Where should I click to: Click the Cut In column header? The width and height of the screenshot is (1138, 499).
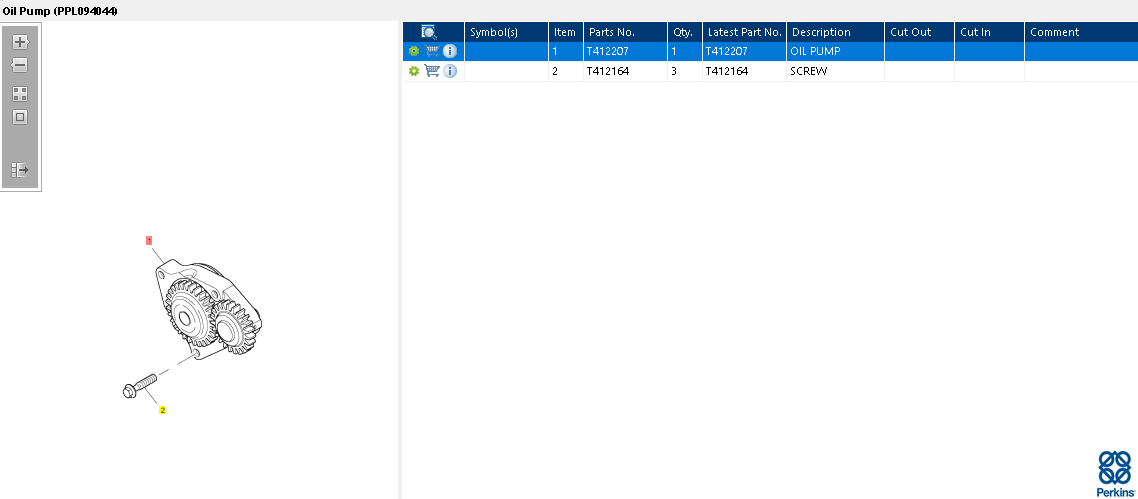pyautogui.click(x=989, y=32)
